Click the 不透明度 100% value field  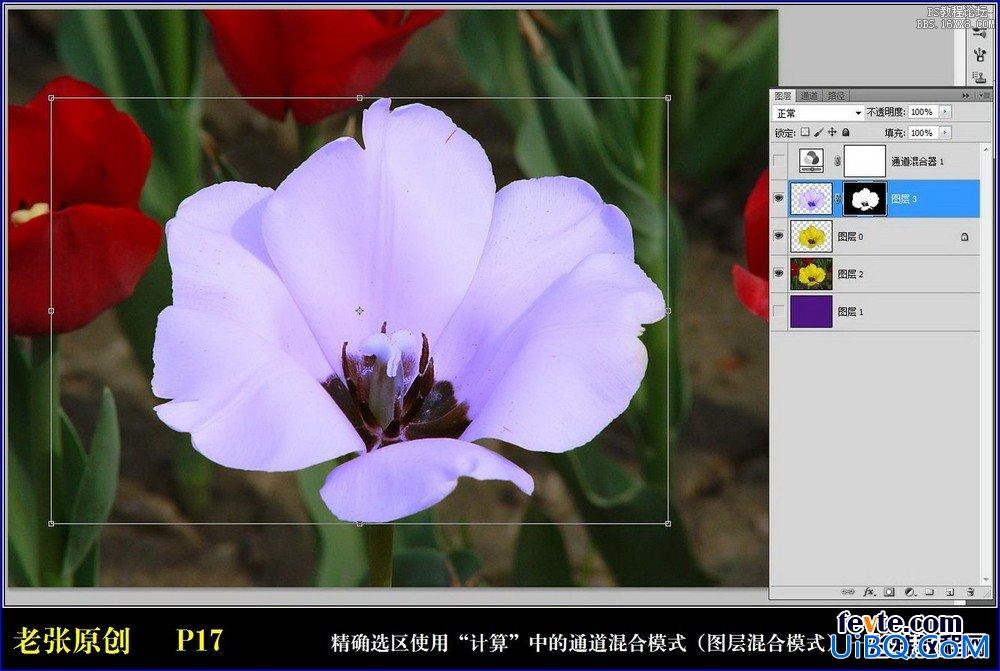(923, 112)
